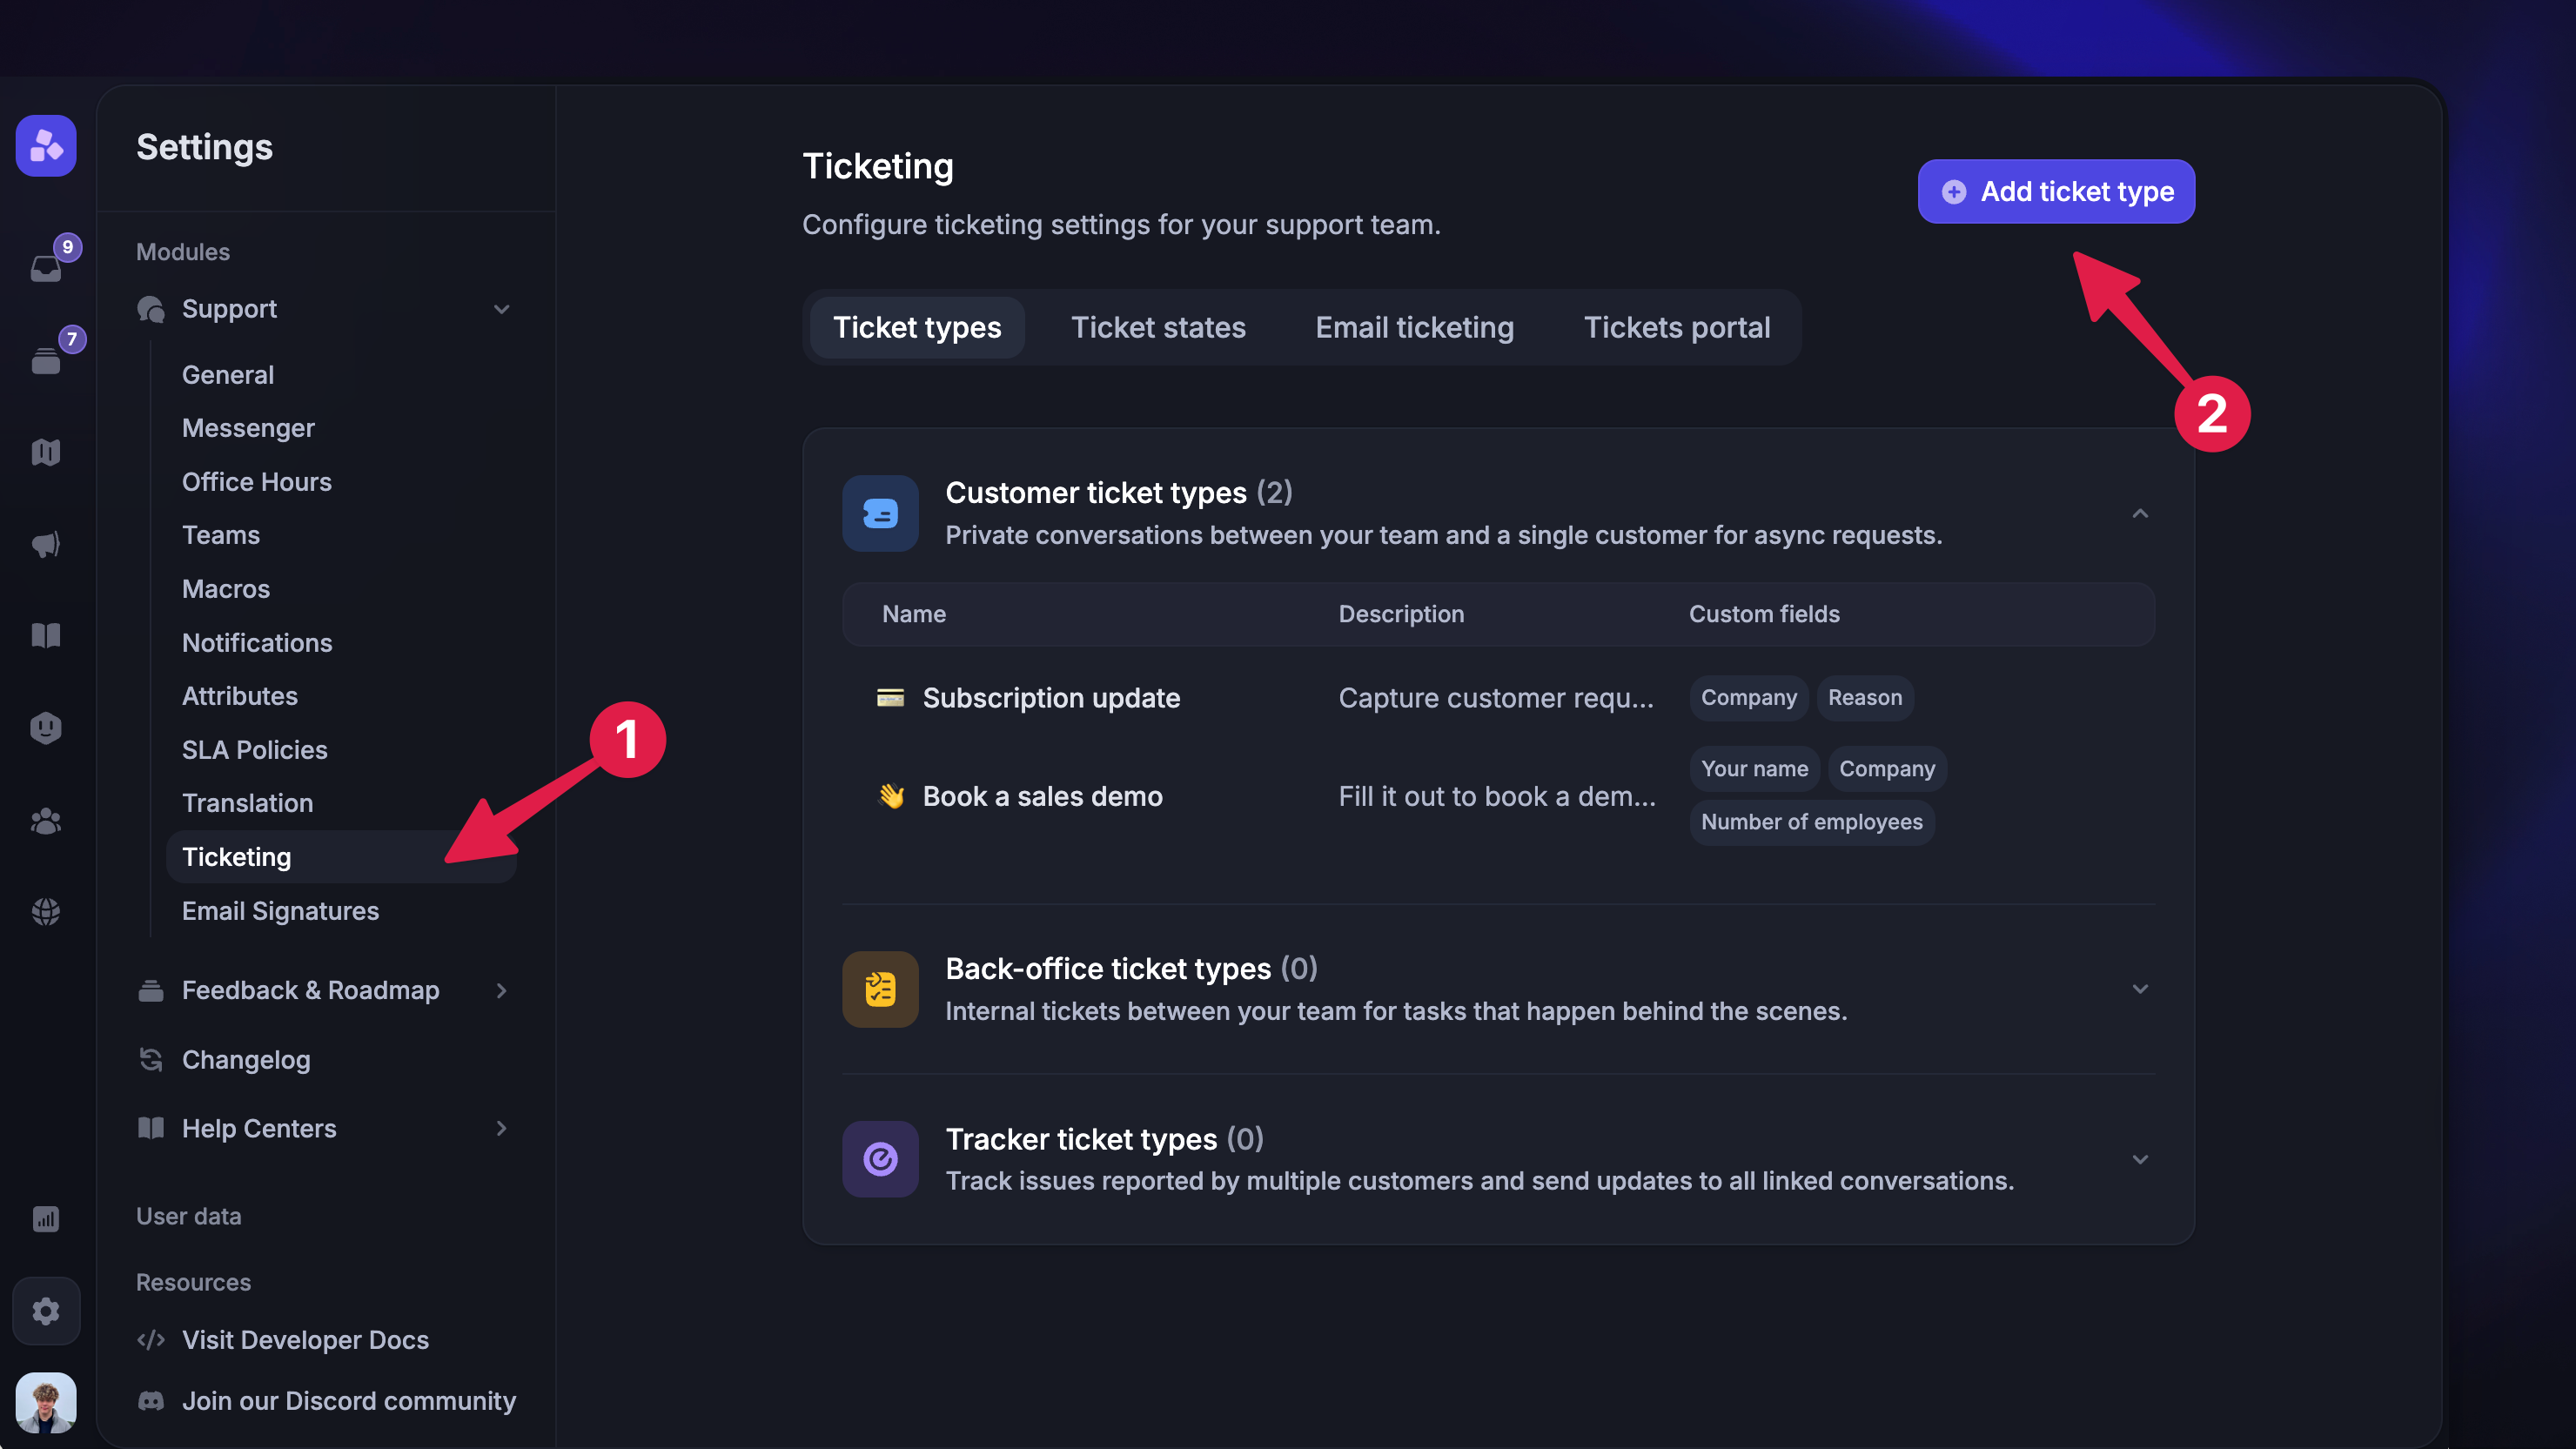2576x1449 pixels.
Task: Switch to the Ticket states tab
Action: click(1158, 327)
